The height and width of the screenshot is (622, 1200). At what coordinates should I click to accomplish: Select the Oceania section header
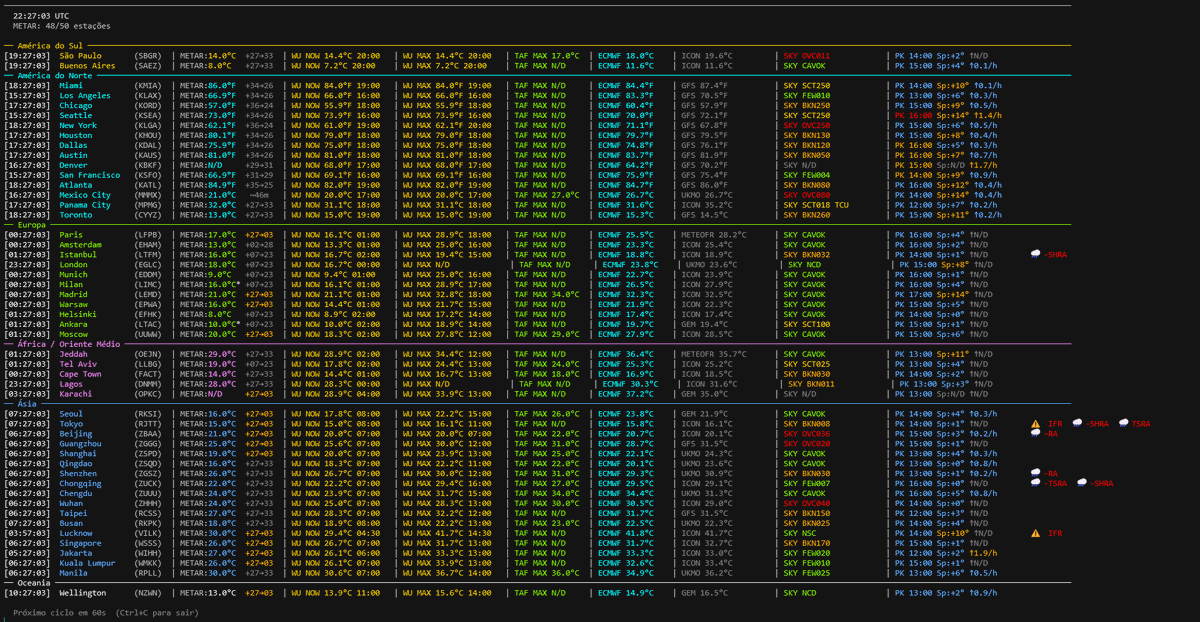click(x=34, y=582)
